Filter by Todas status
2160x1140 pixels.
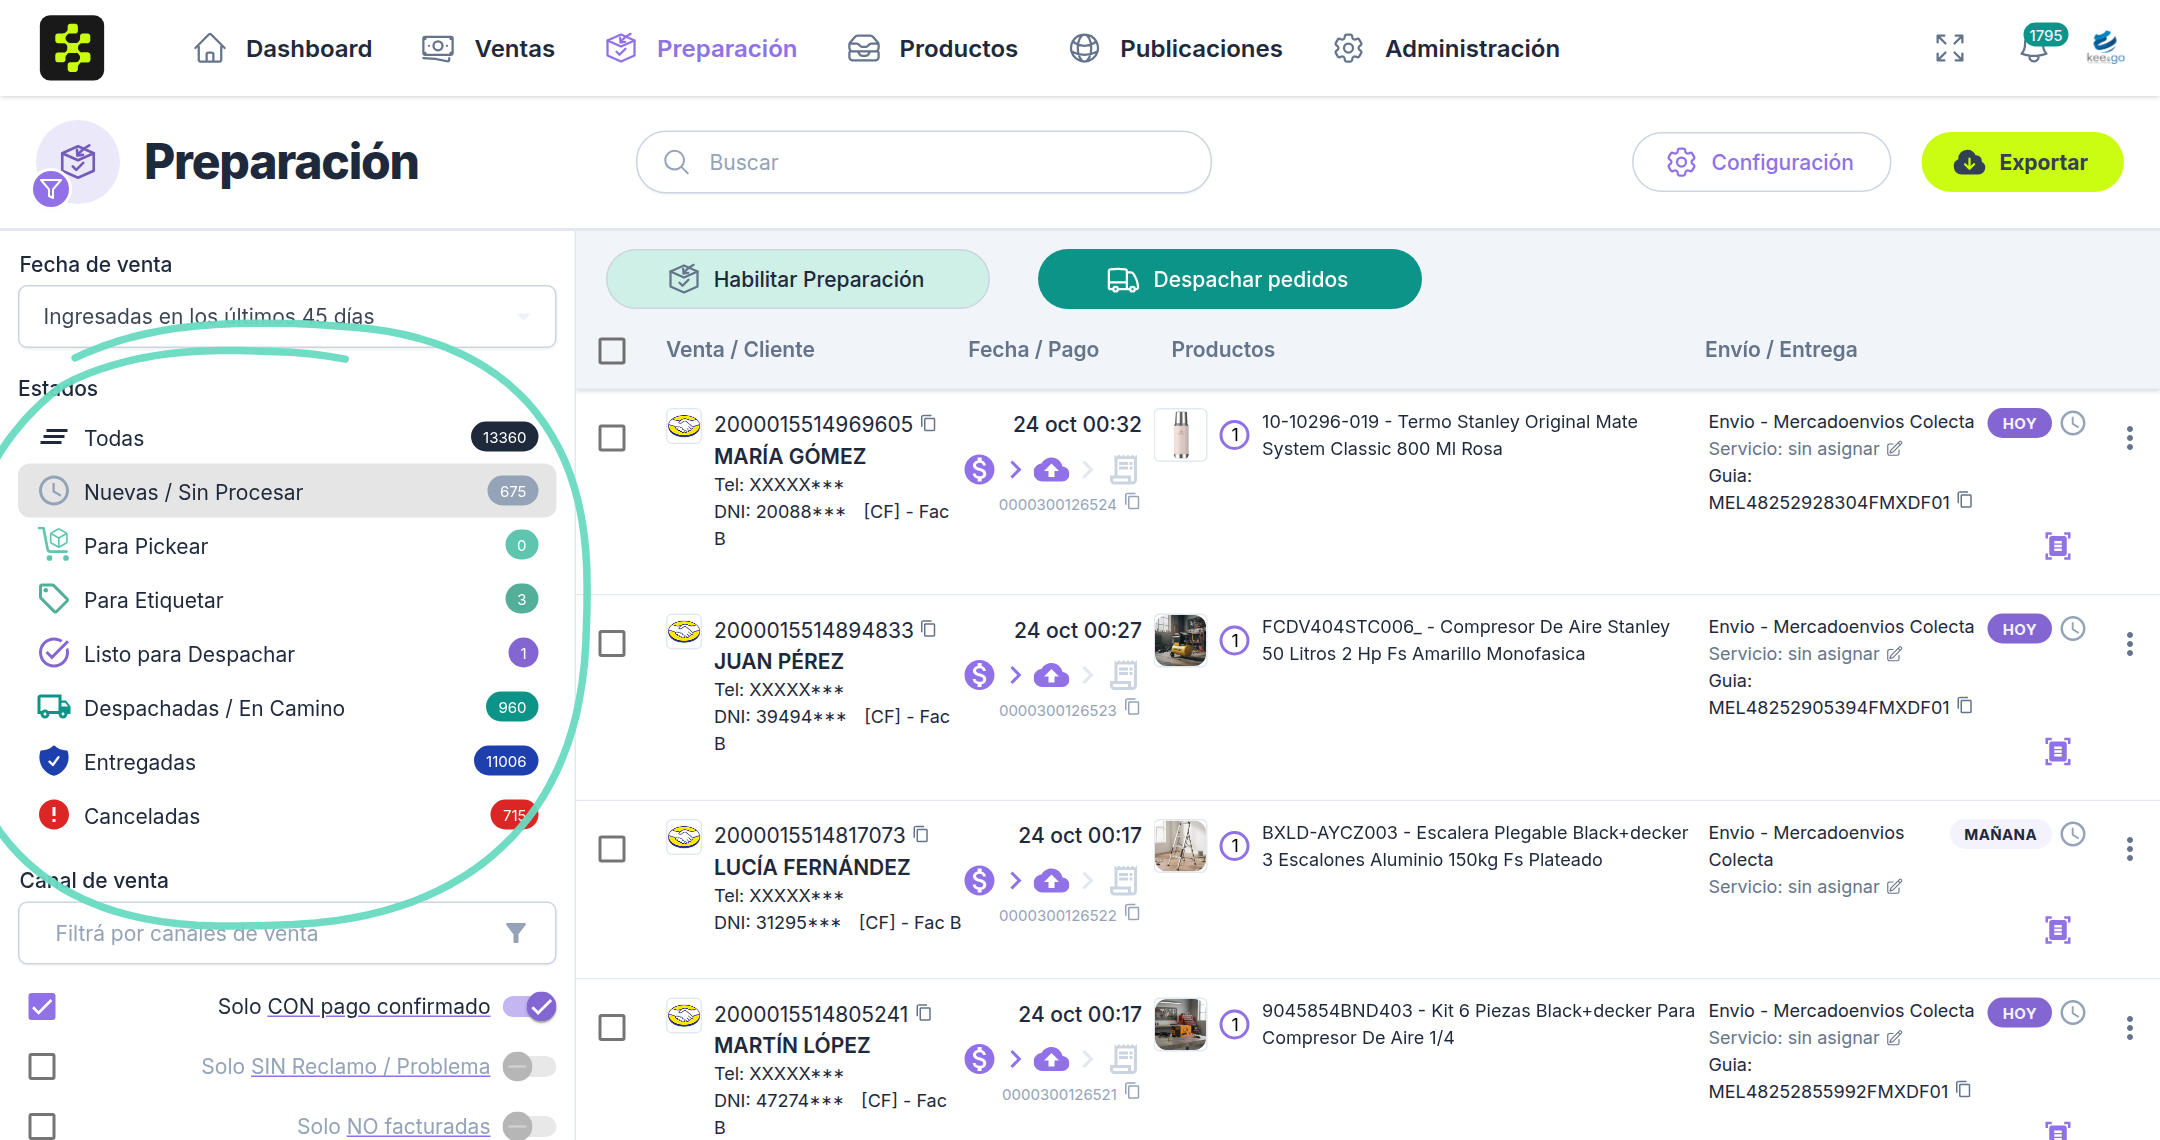point(287,437)
